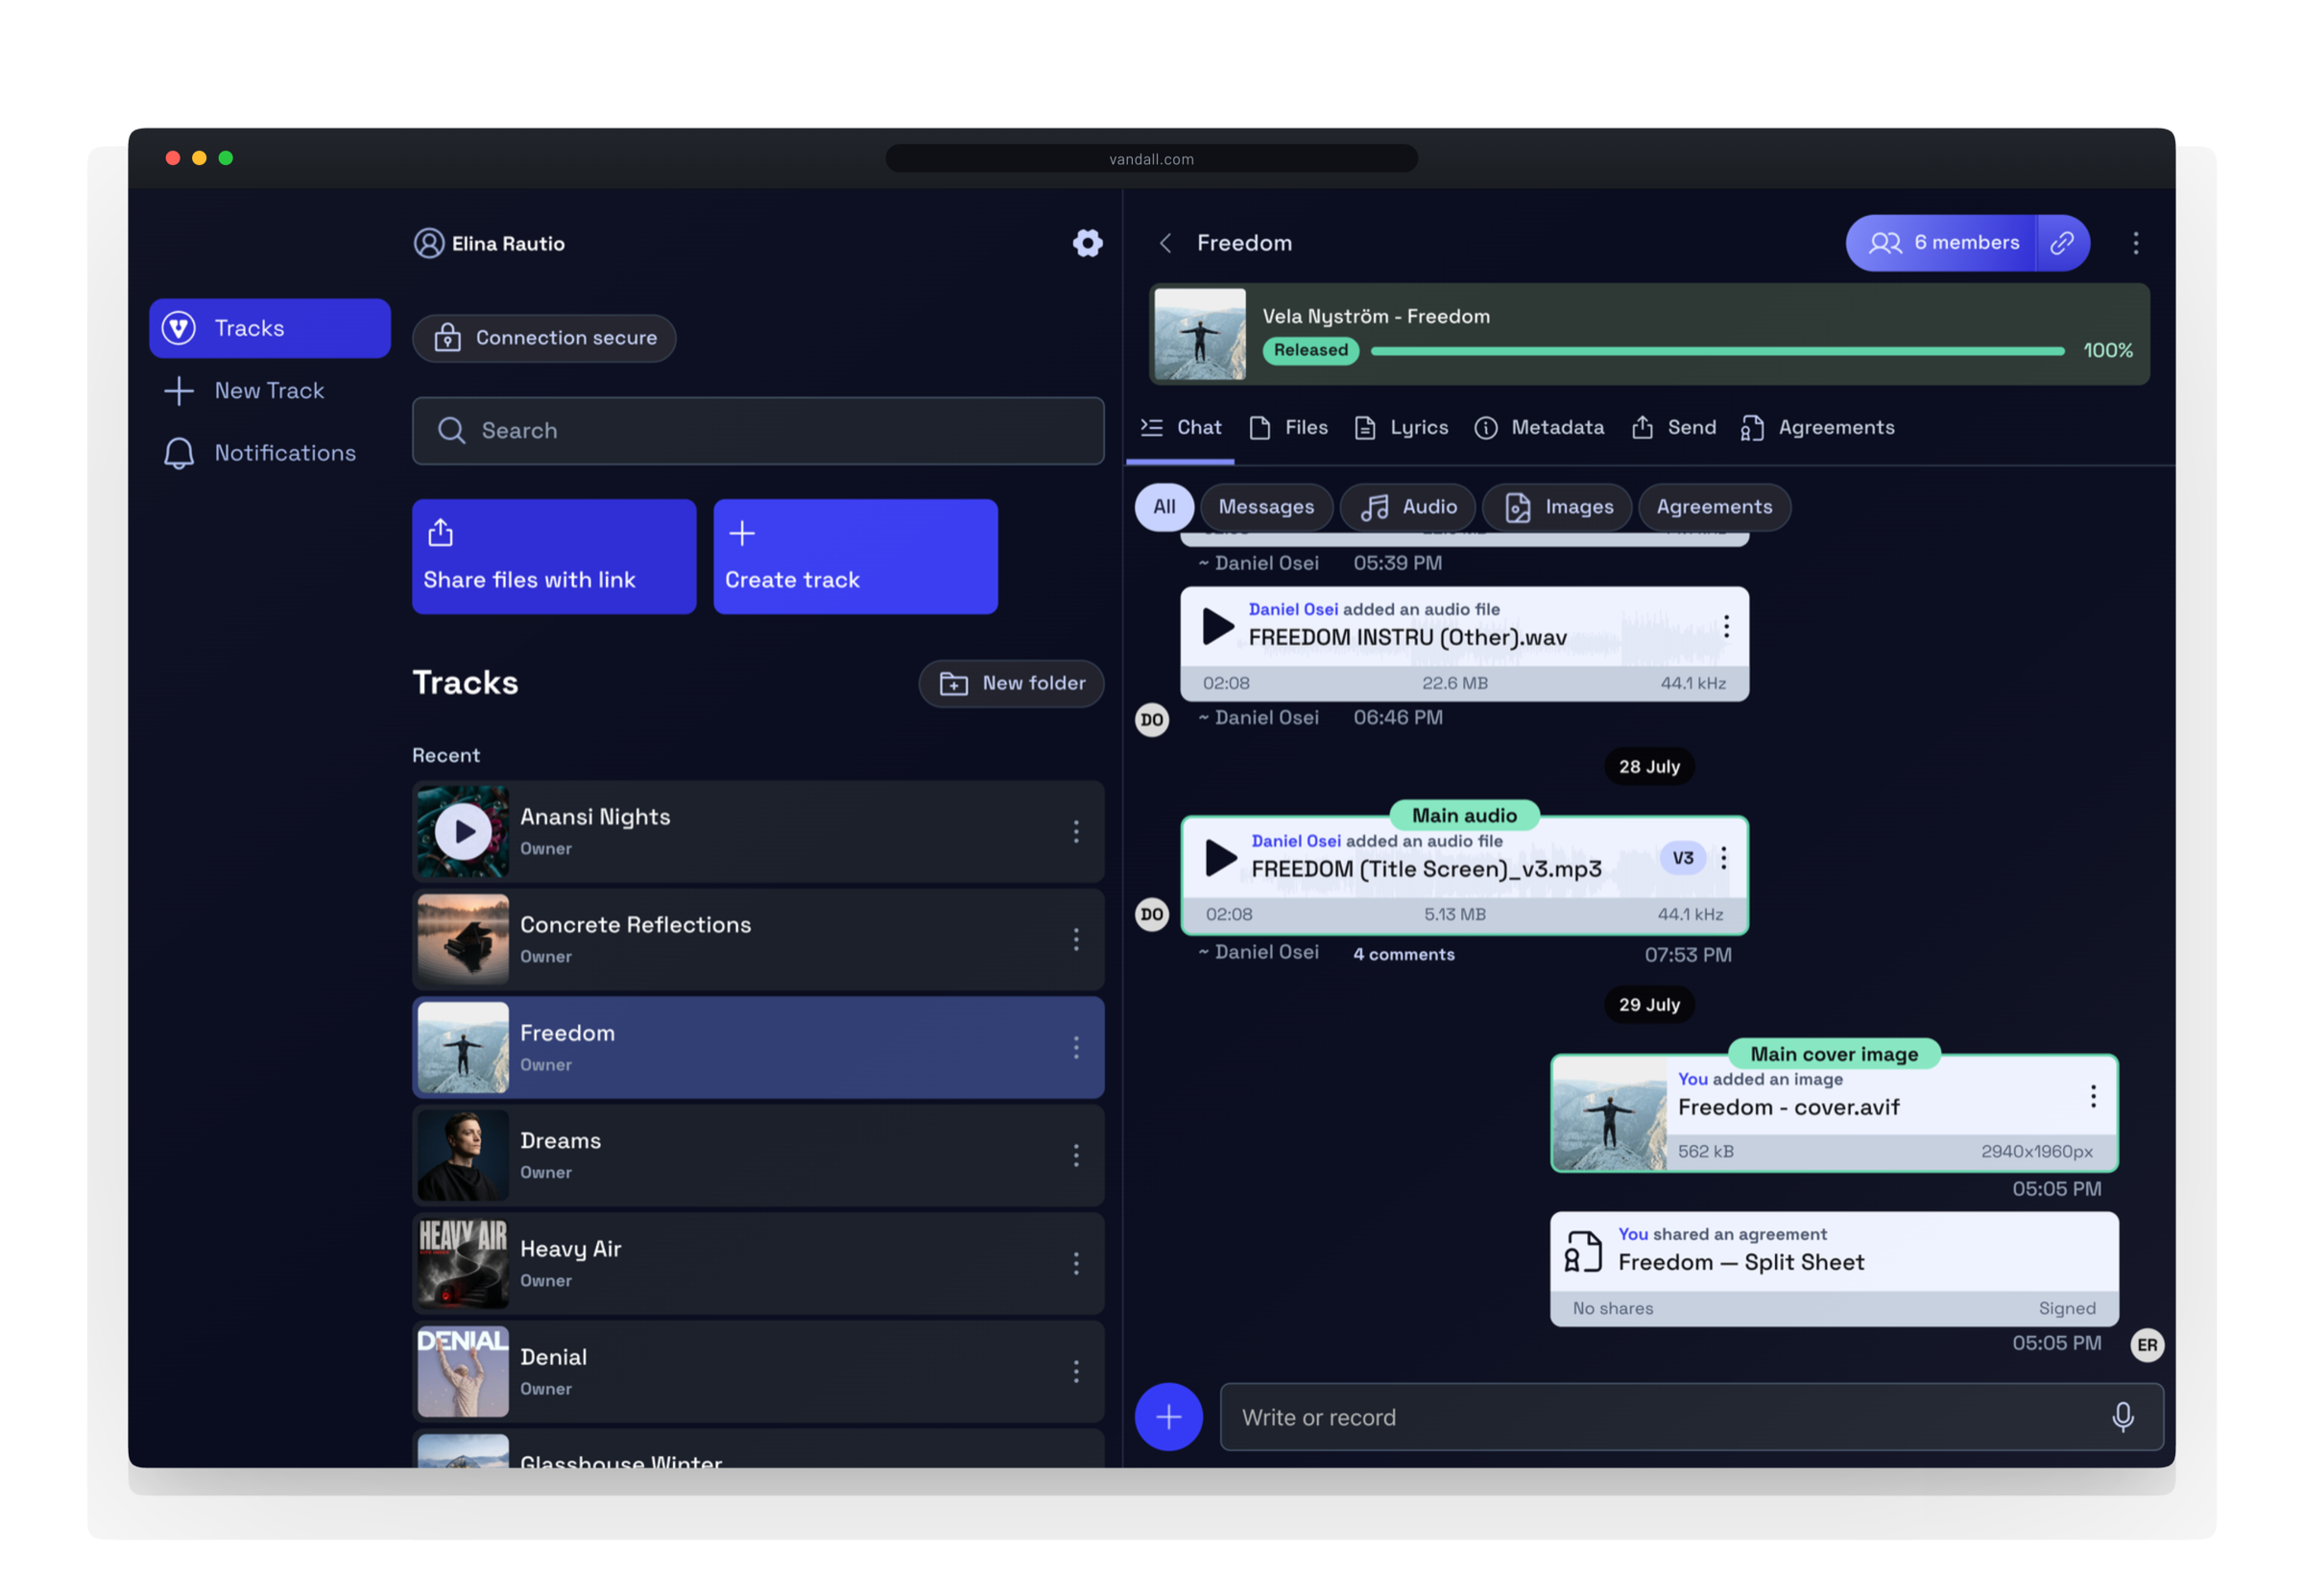This screenshot has width=2304, height=1596.
Task: Select the All filter chip
Action: click(1164, 507)
